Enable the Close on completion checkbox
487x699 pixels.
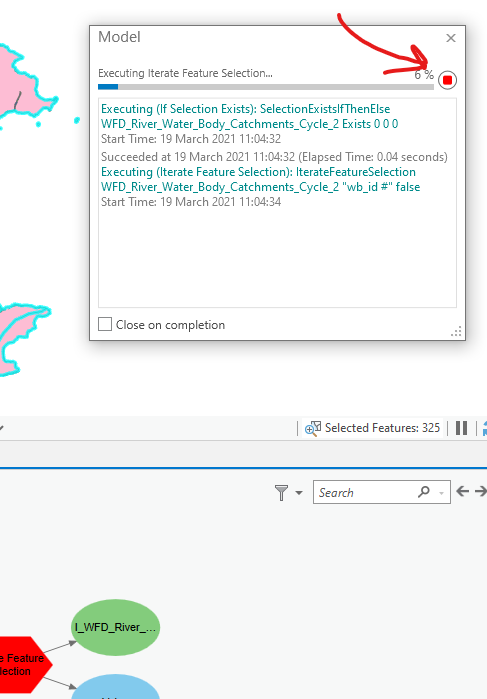click(x=105, y=324)
